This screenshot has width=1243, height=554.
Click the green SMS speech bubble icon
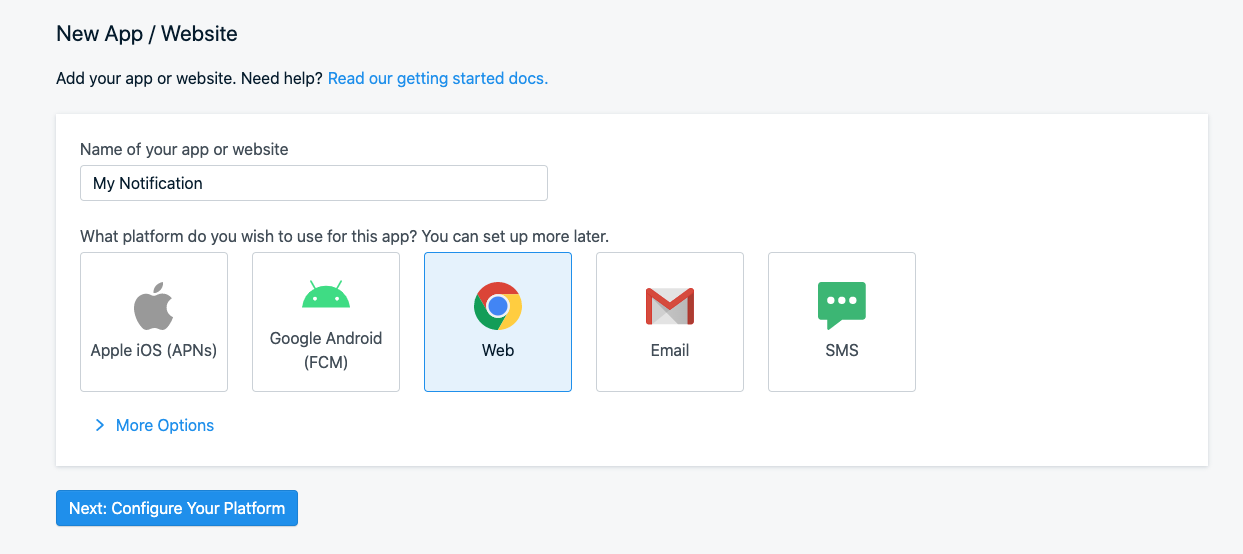tap(842, 305)
